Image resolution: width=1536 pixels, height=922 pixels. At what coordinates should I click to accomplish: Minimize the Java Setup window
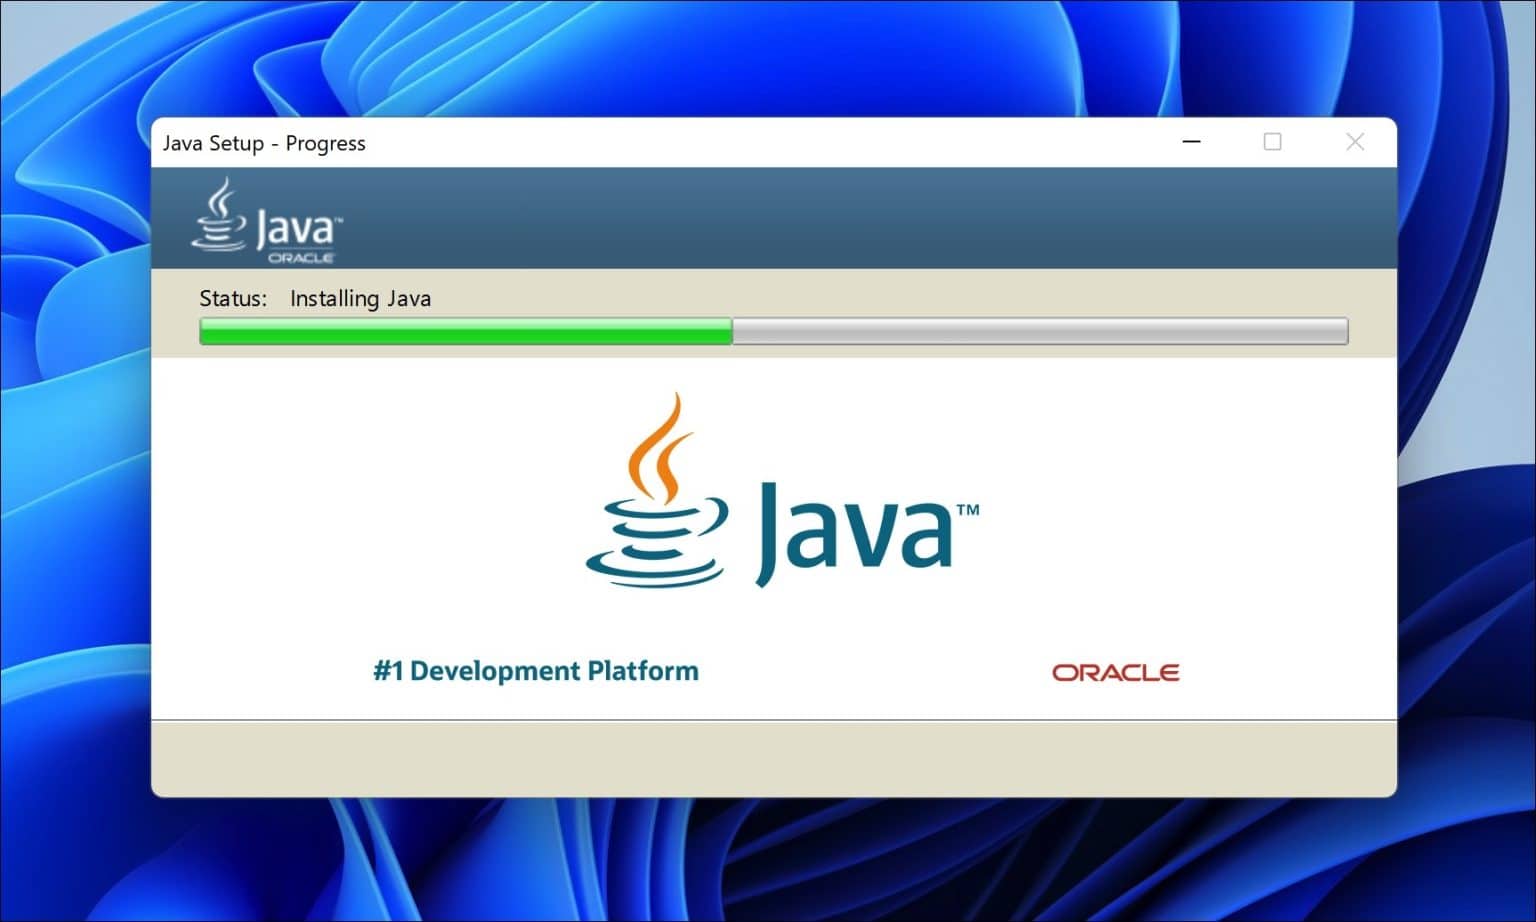click(1191, 142)
